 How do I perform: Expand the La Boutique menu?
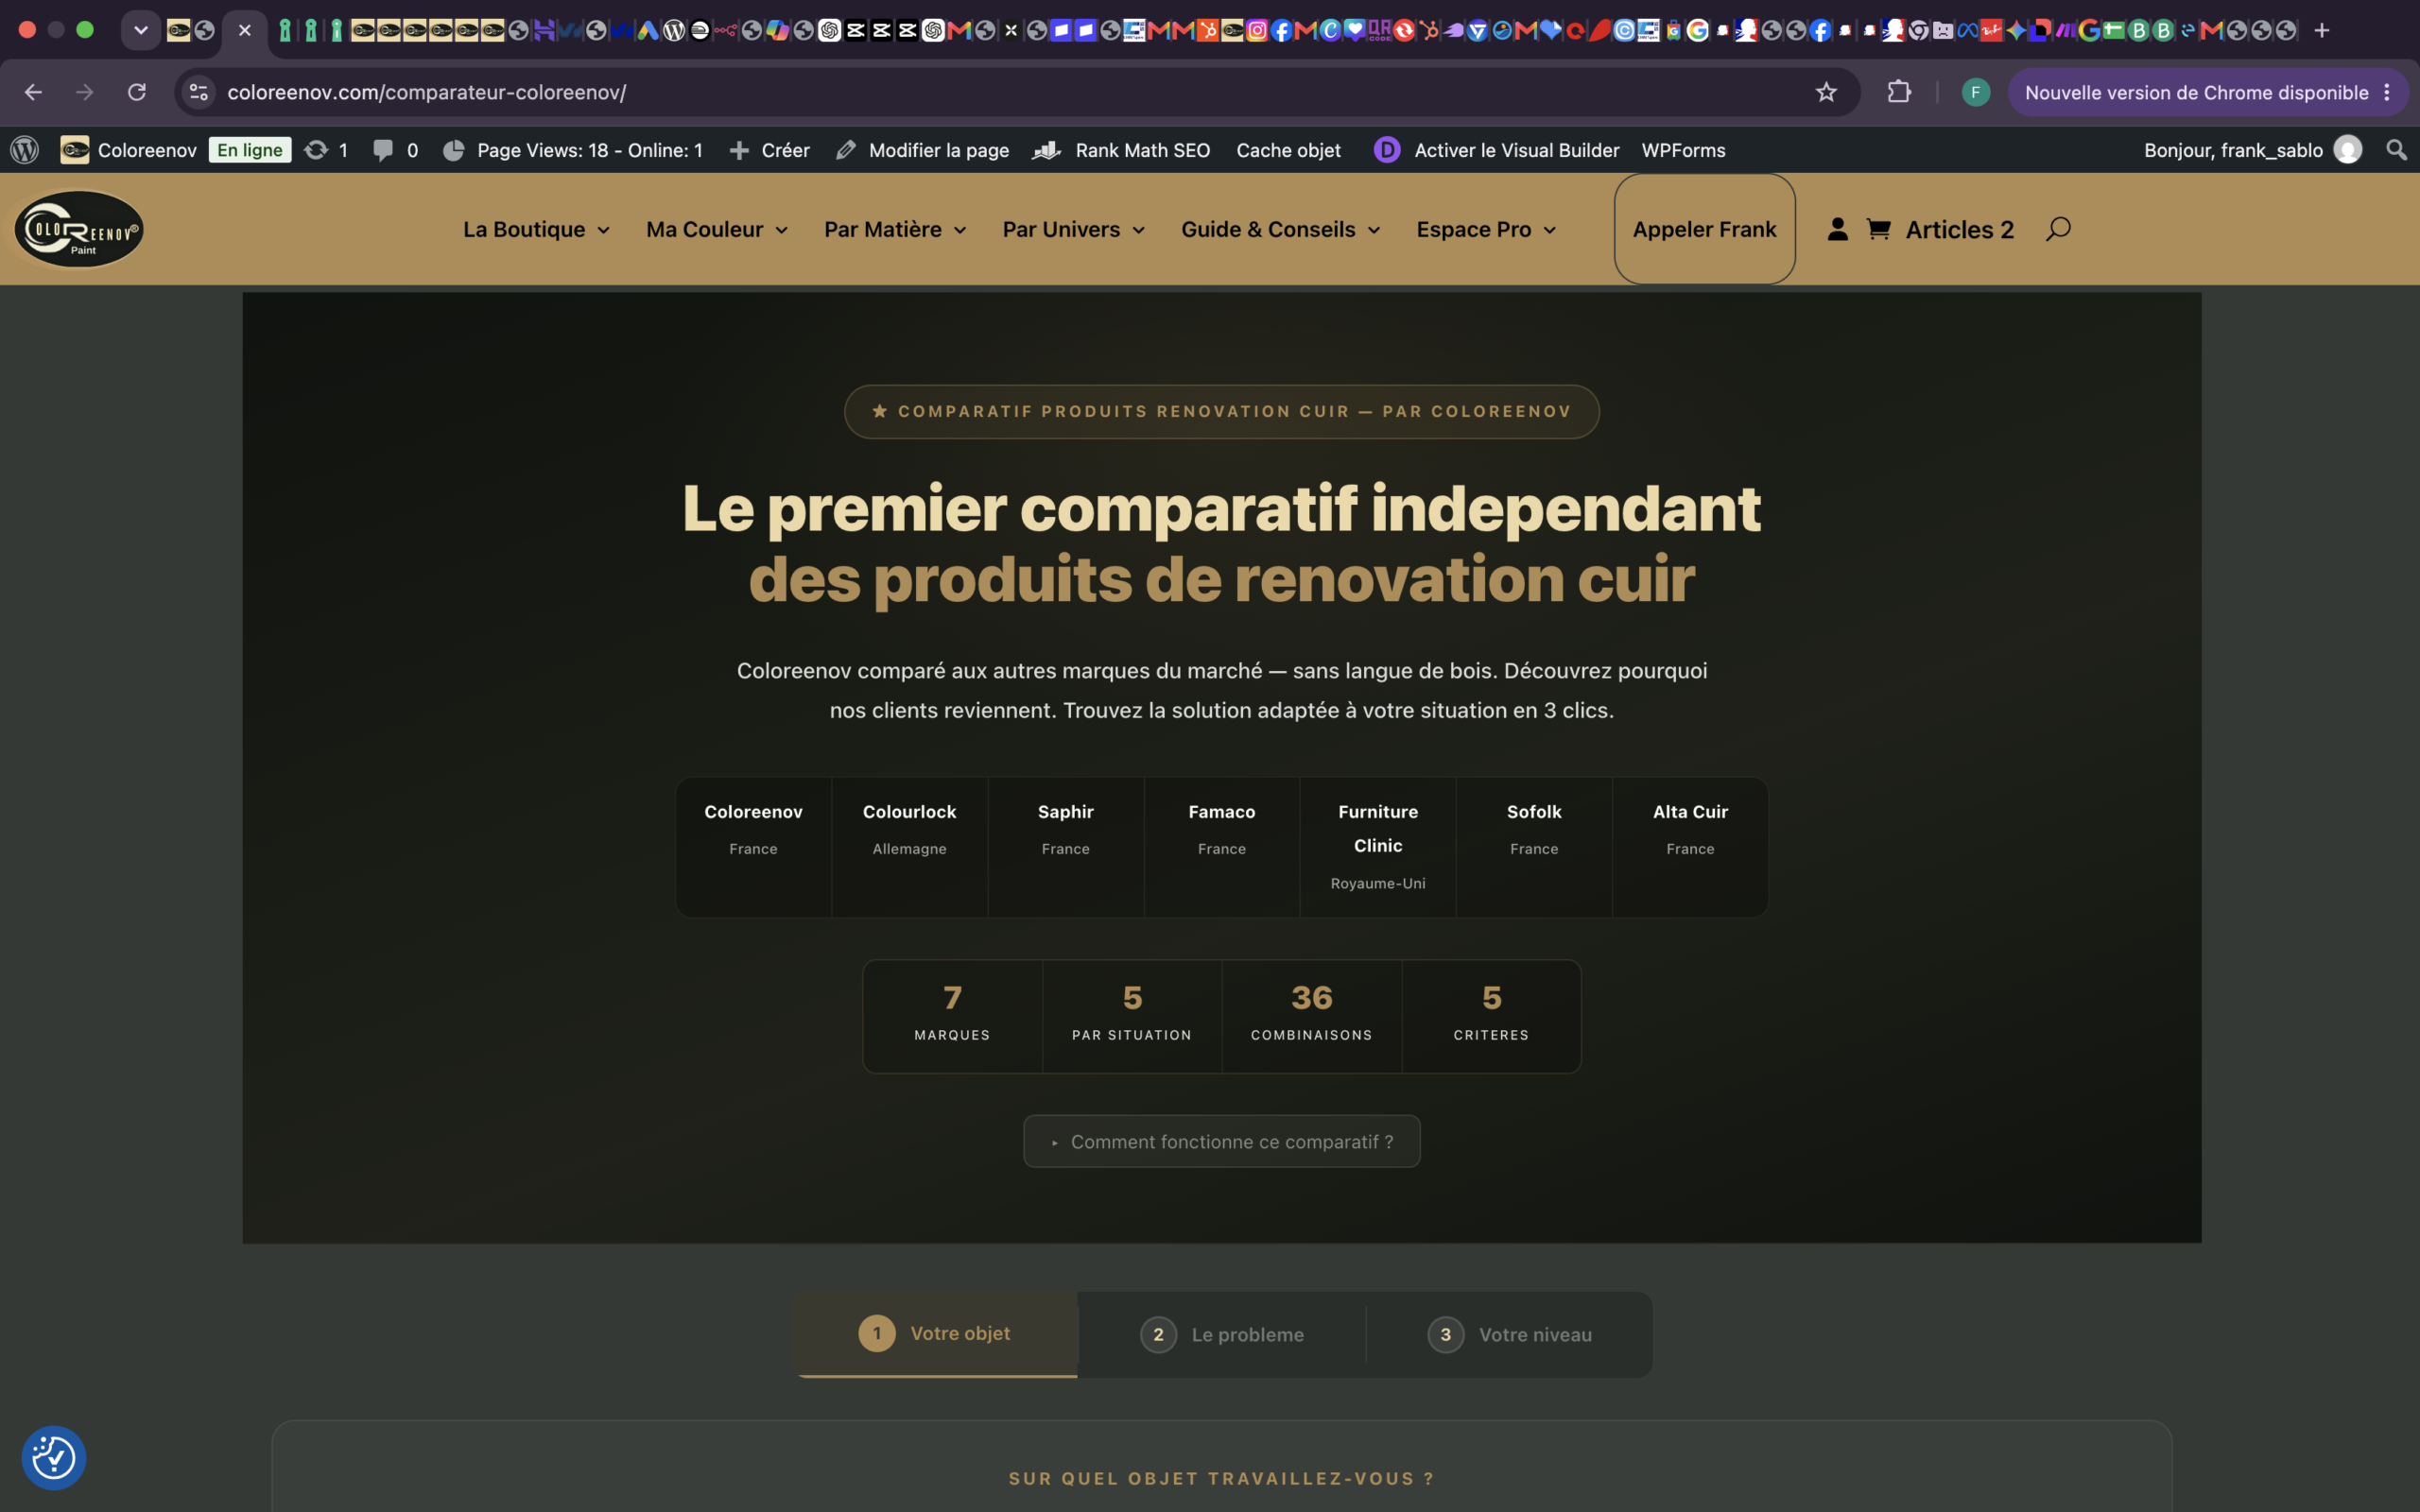[536, 229]
